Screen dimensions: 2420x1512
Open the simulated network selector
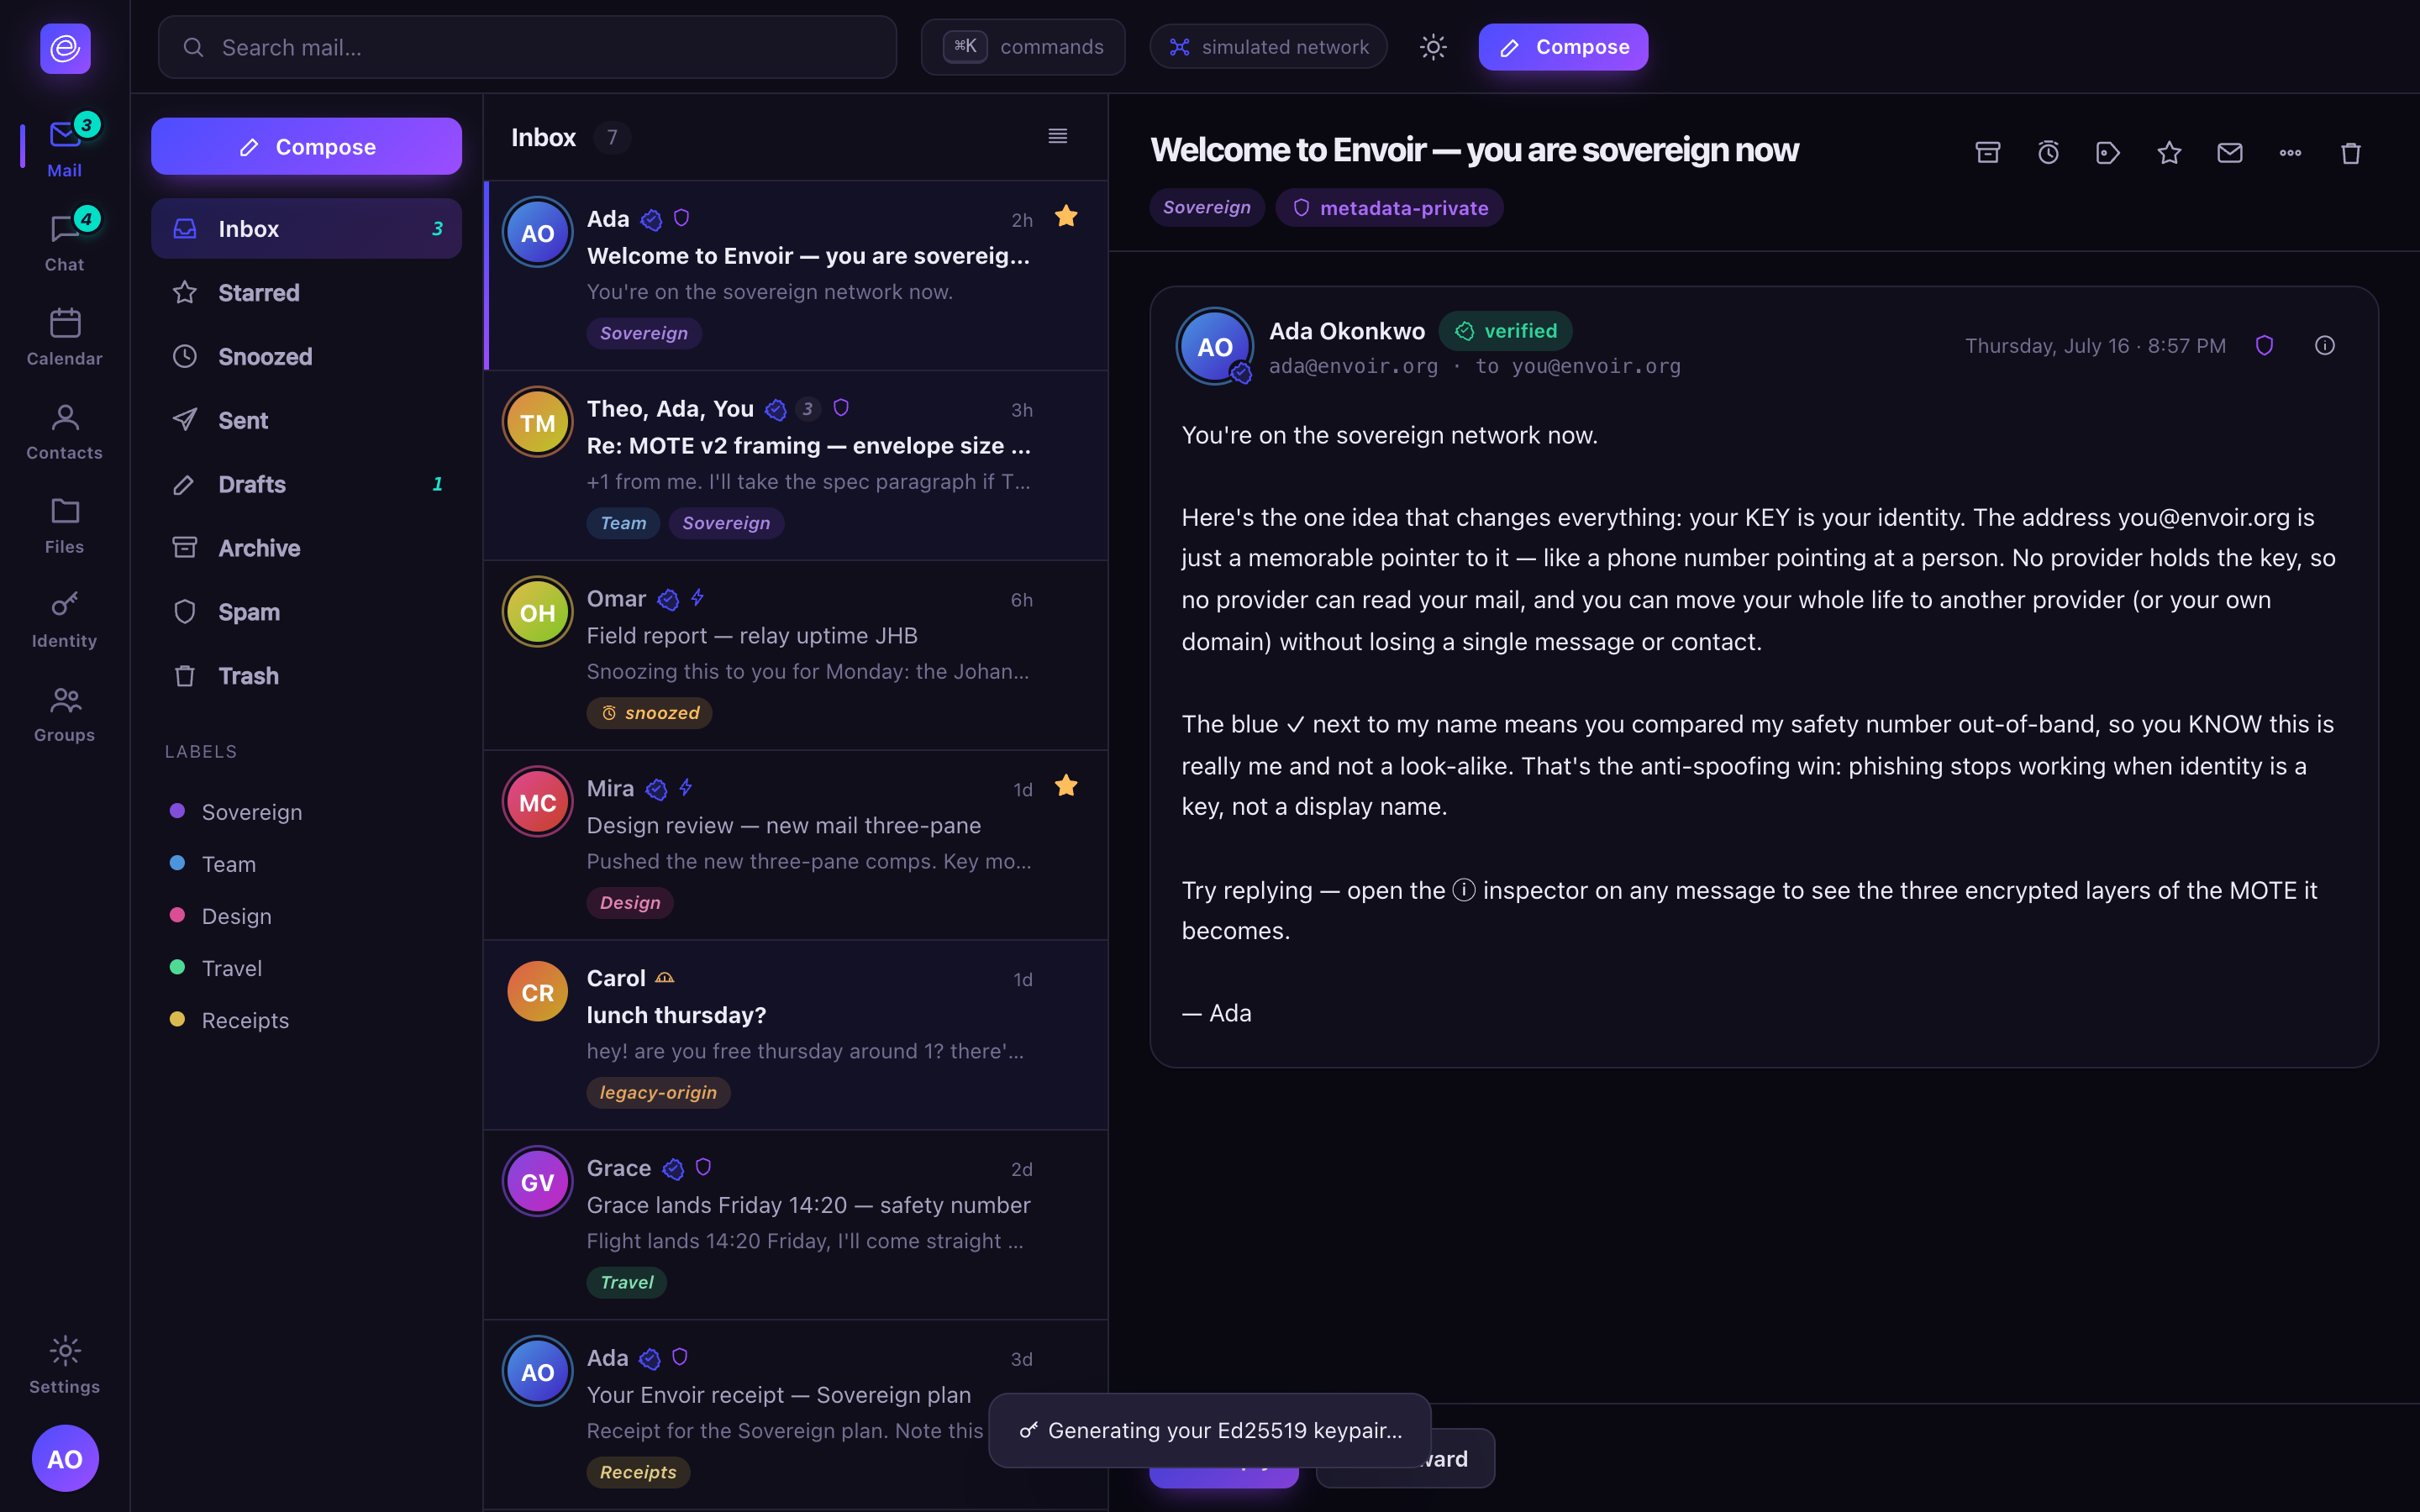tap(1268, 47)
